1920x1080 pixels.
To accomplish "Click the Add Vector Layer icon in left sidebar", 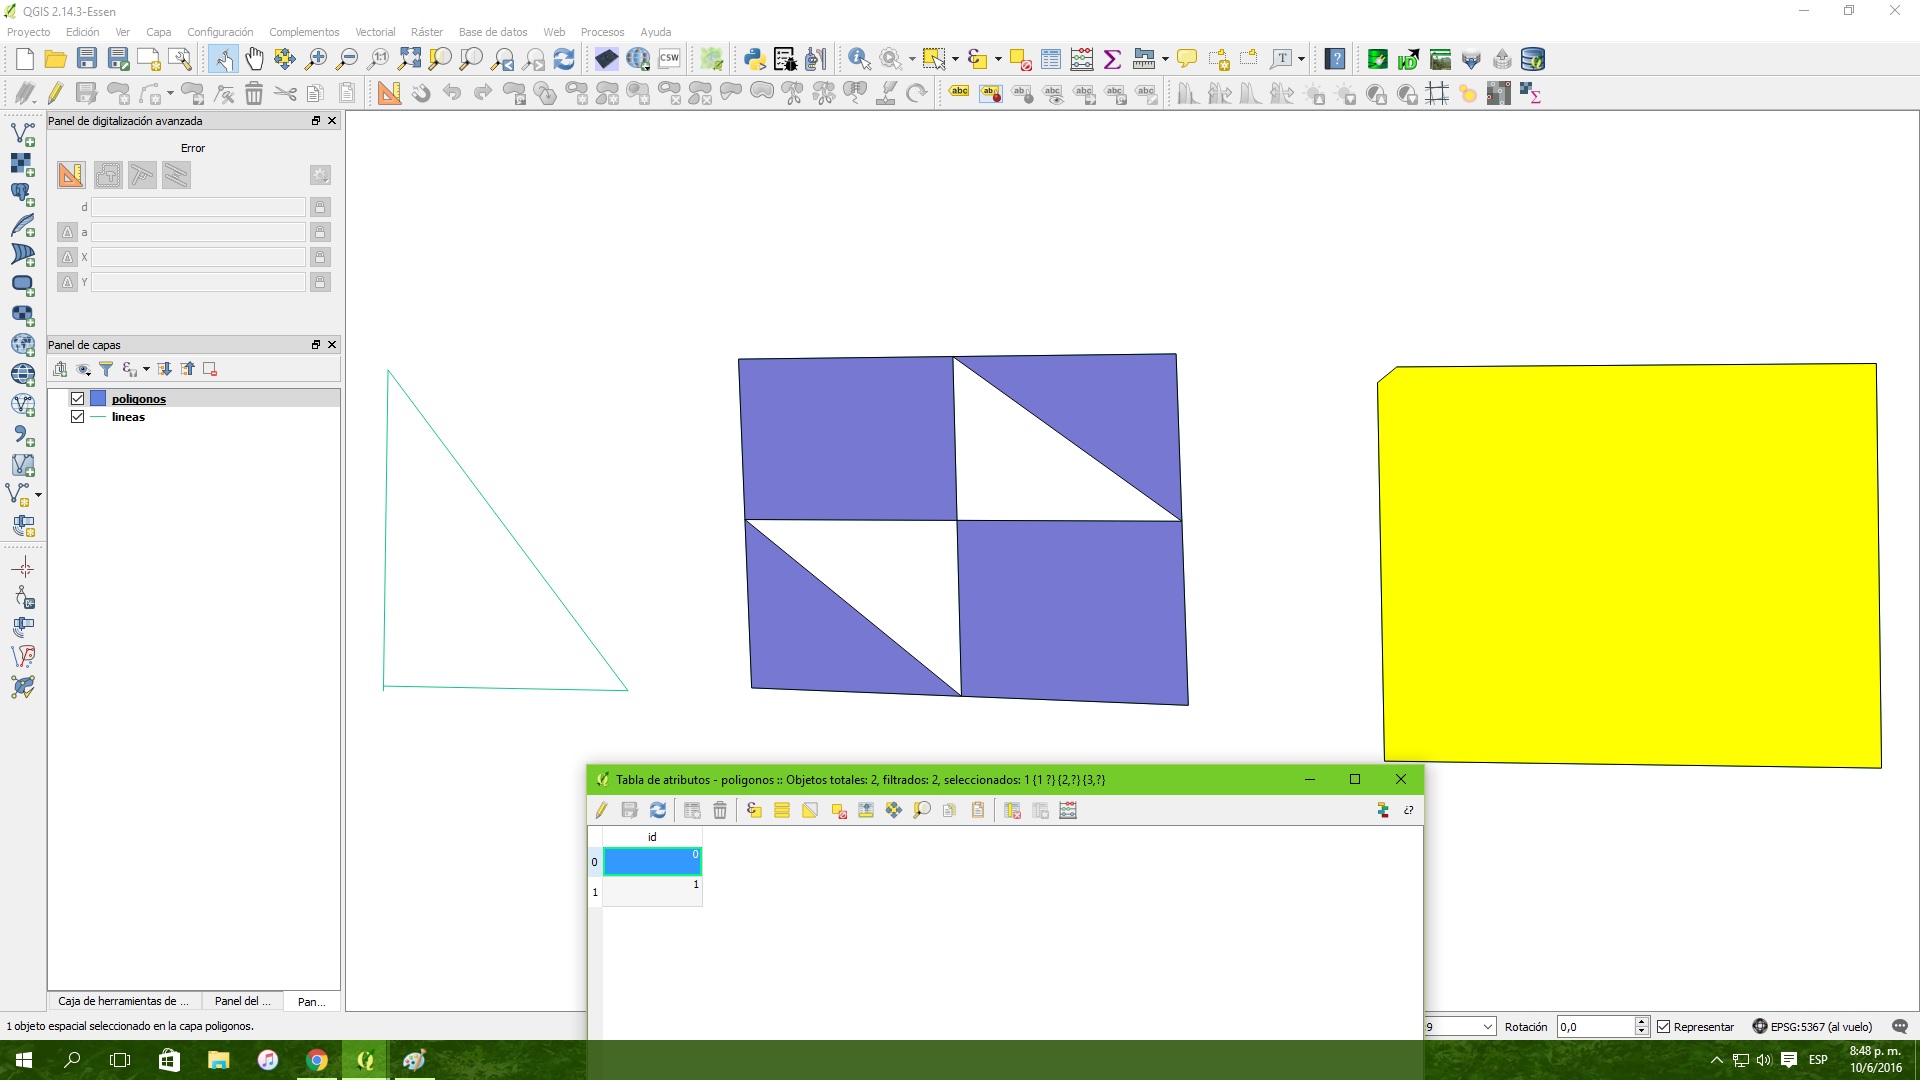I will (23, 133).
